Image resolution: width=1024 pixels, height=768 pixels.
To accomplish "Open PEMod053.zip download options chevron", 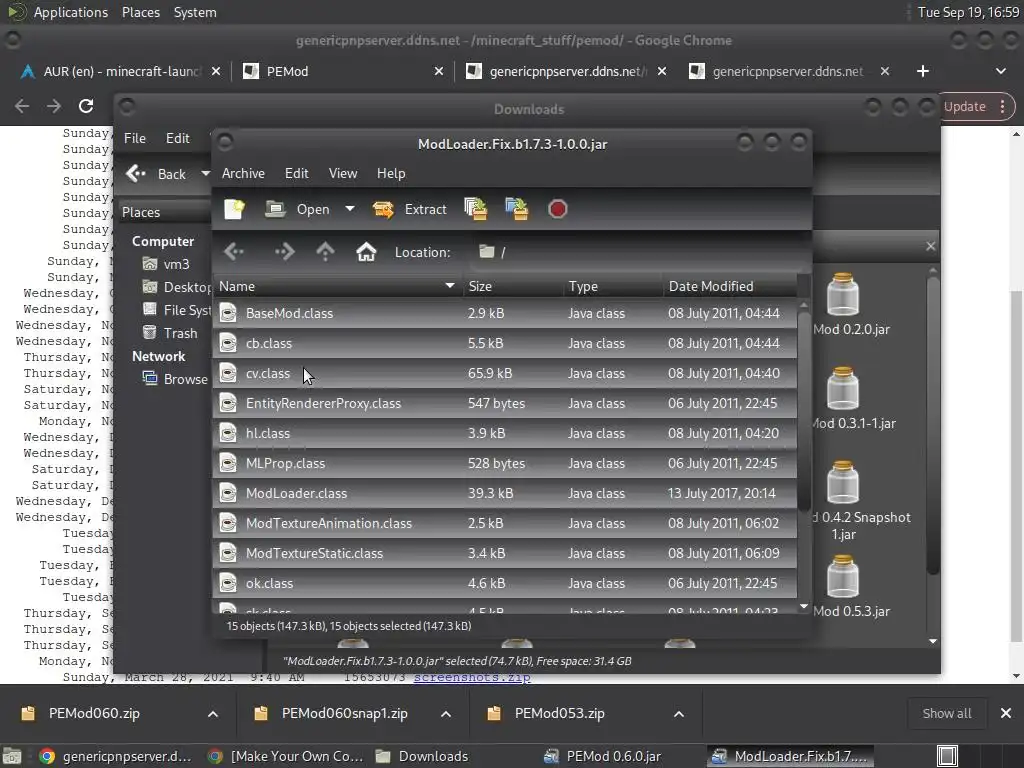I will point(679,714).
